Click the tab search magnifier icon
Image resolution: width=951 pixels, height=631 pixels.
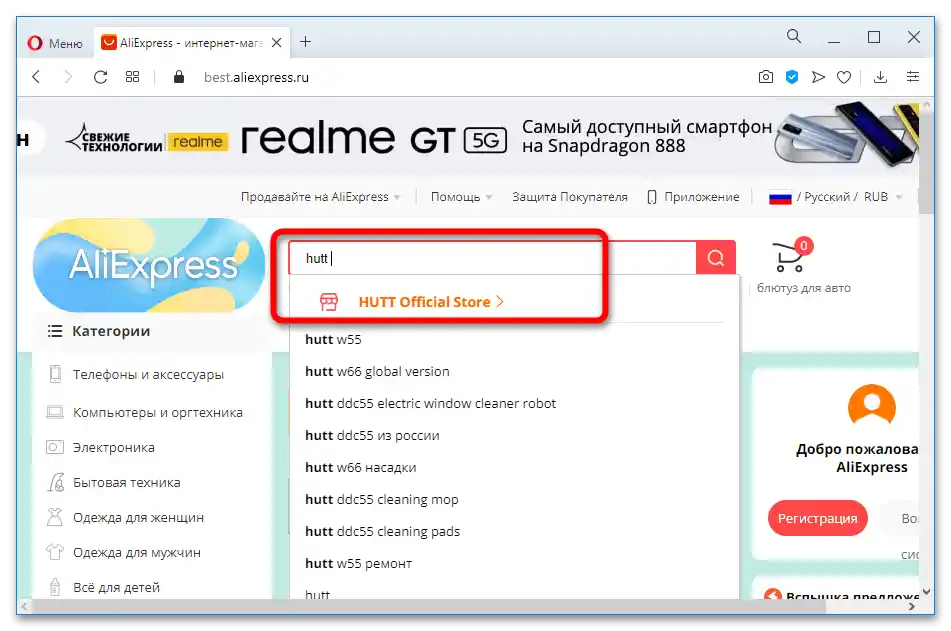793,36
